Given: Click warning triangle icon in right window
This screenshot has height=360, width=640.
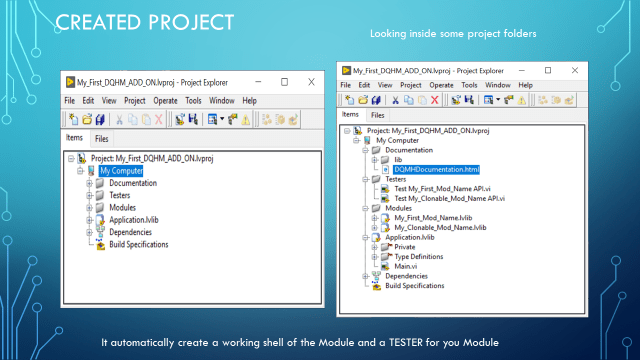Looking at the screenshot, I should click(x=522, y=100).
